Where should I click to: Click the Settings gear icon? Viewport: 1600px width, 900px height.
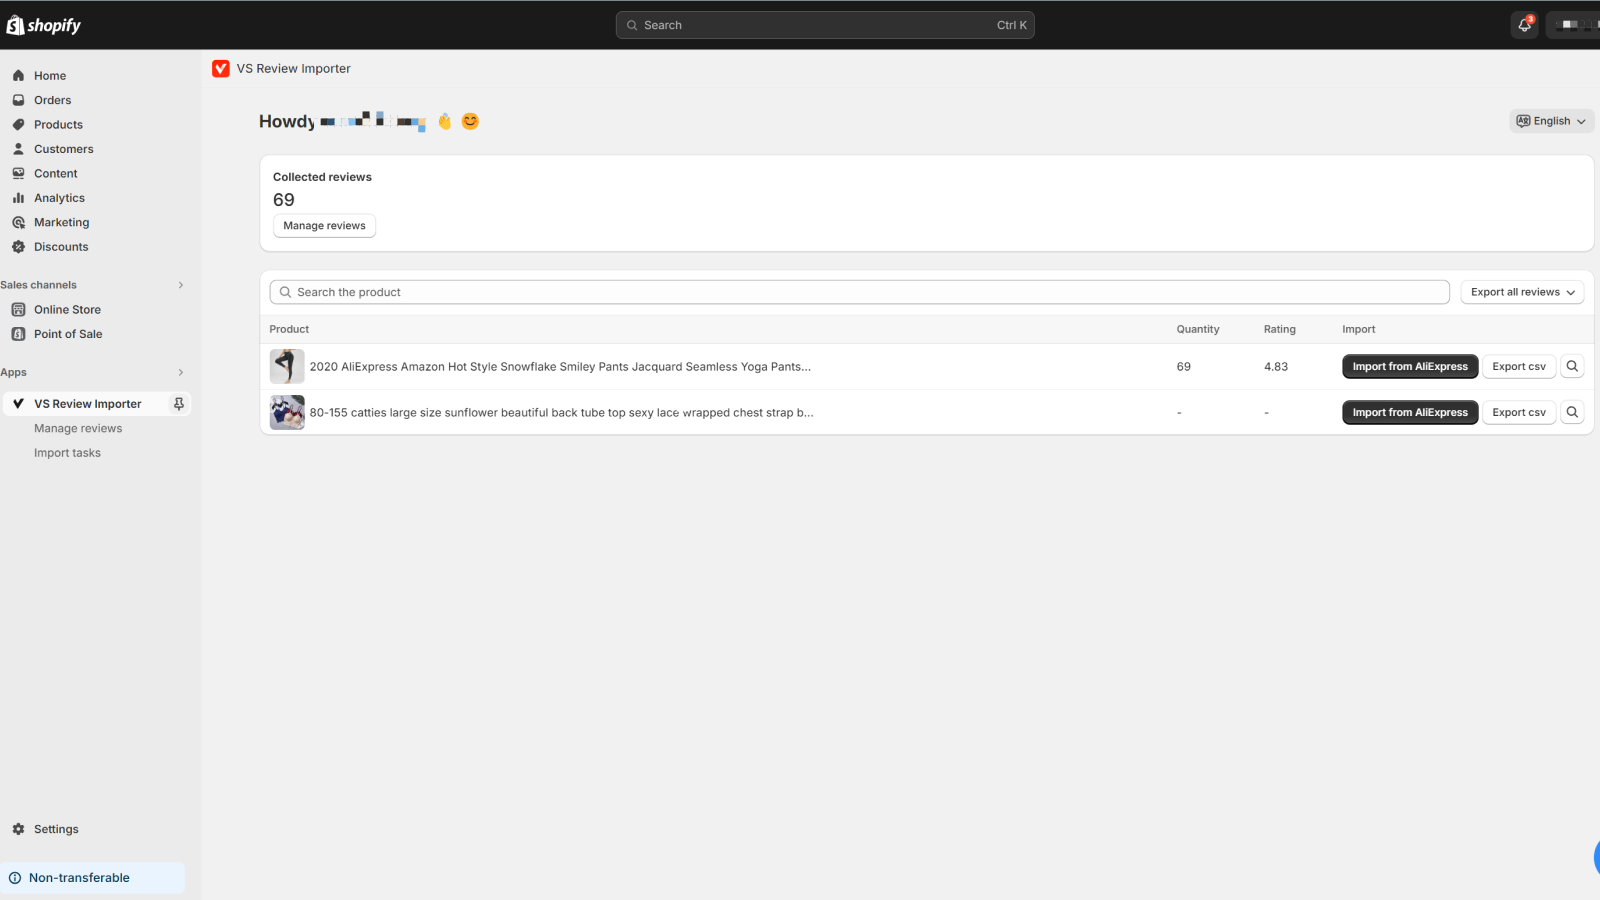coord(18,829)
